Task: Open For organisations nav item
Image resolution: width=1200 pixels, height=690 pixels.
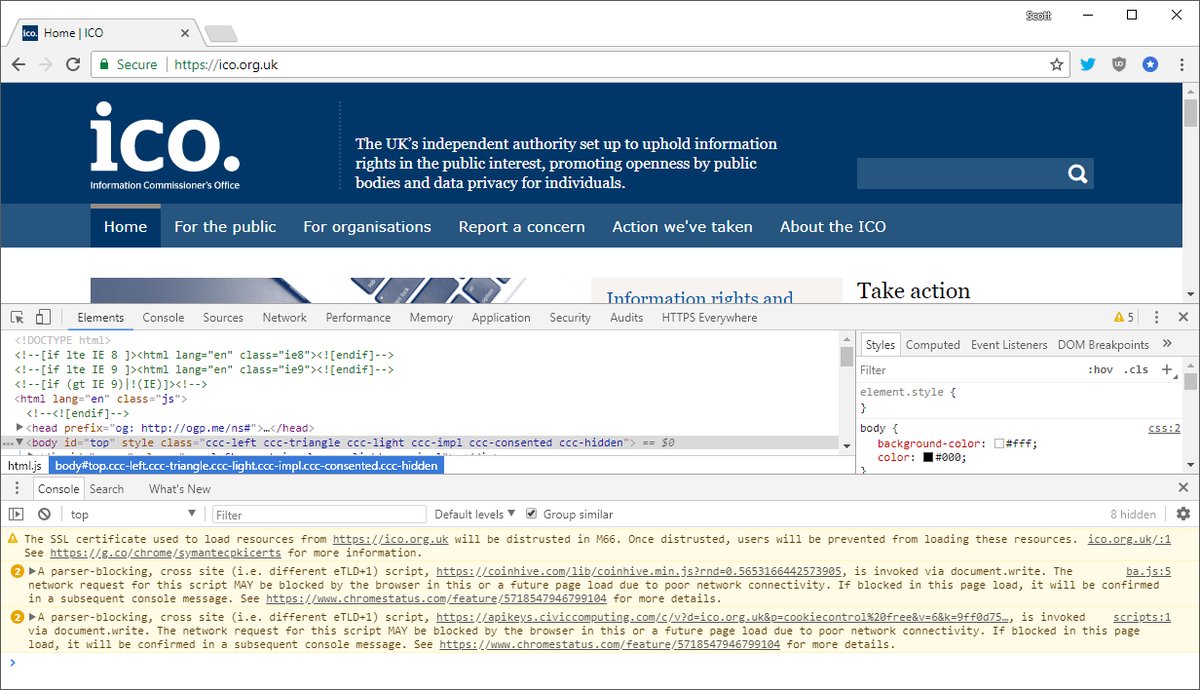Action: click(367, 226)
